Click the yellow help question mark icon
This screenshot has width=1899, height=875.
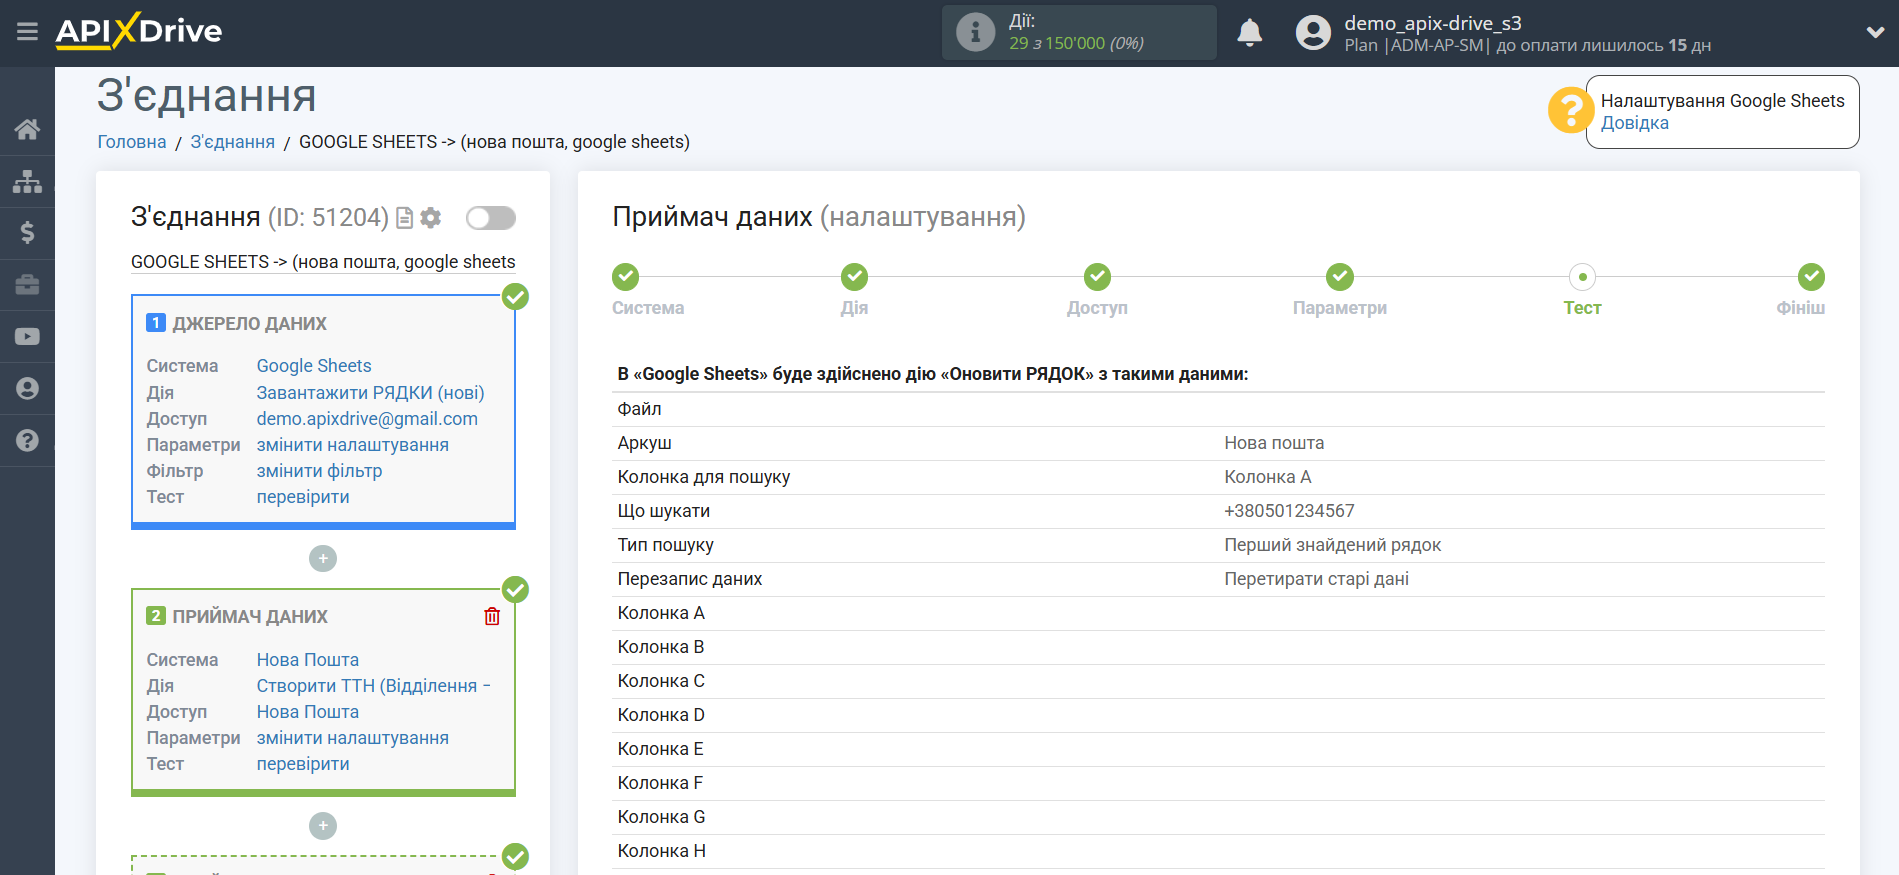1570,110
